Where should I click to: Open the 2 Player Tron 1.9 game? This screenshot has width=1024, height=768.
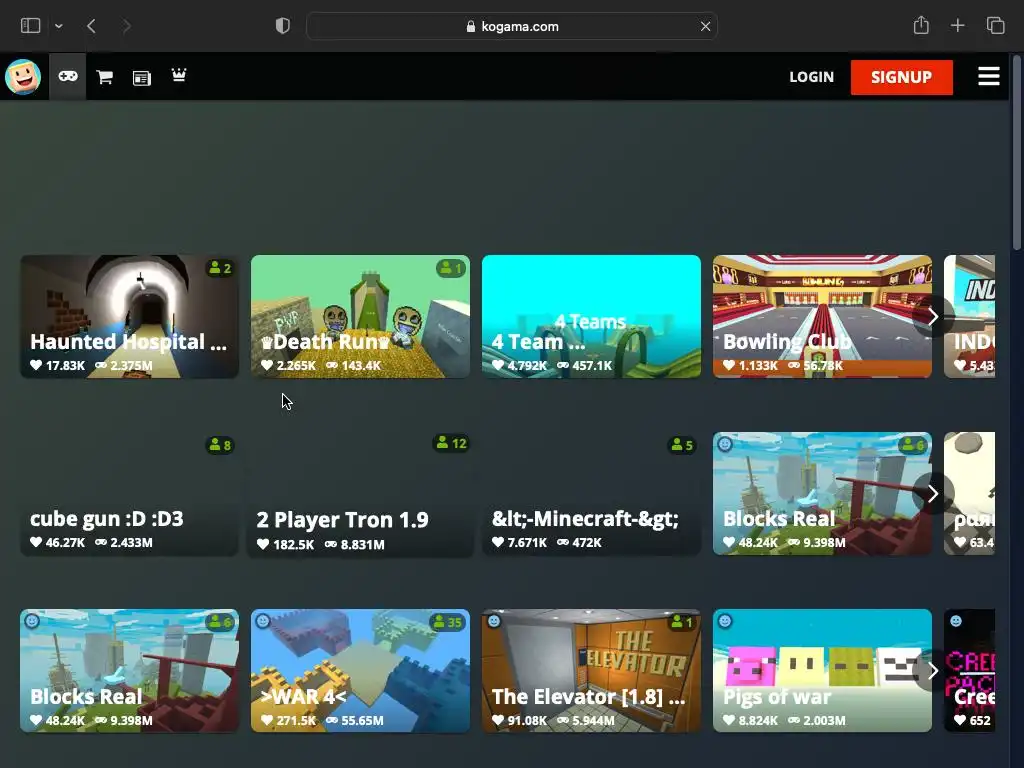point(360,494)
